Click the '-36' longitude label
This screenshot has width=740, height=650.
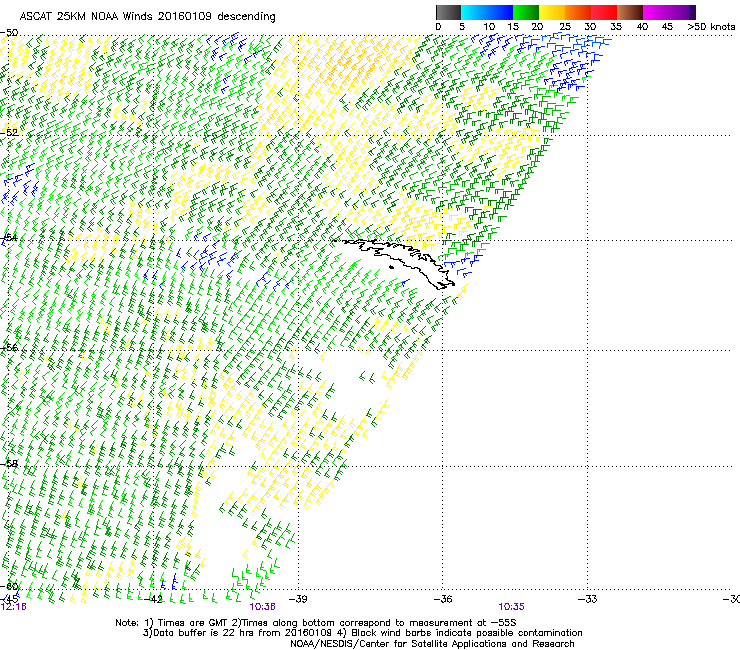pos(443,599)
